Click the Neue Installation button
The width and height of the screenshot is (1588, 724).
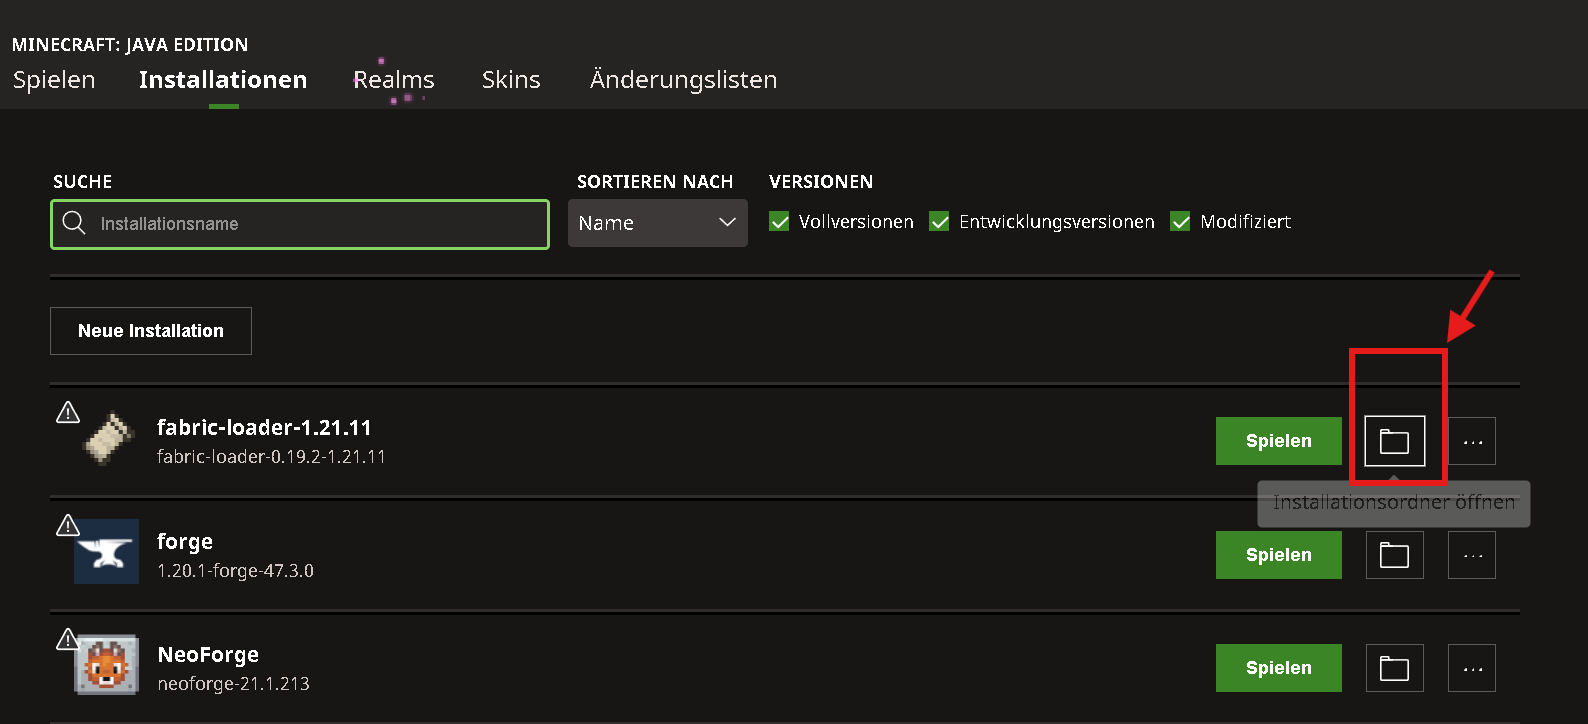click(151, 331)
